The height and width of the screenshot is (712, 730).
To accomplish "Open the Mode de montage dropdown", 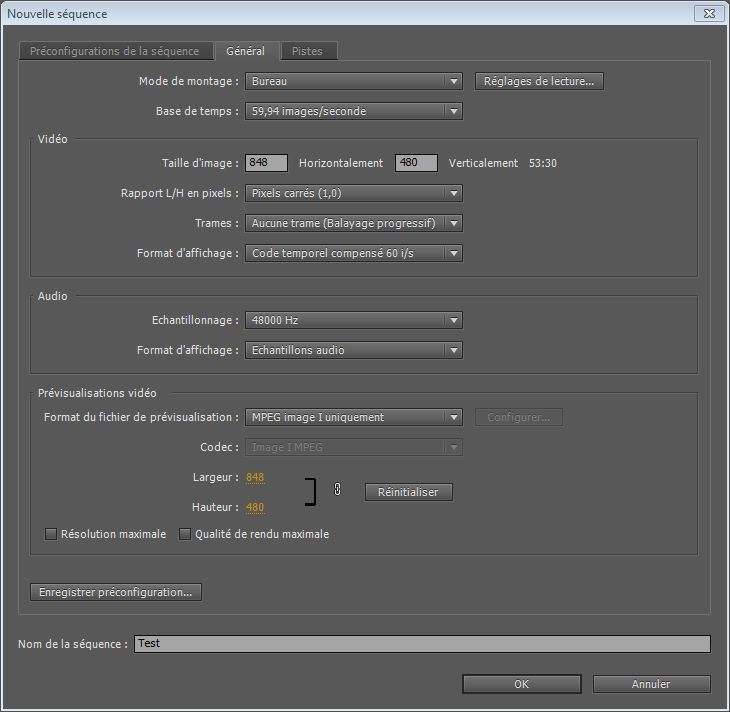I will (354, 81).
